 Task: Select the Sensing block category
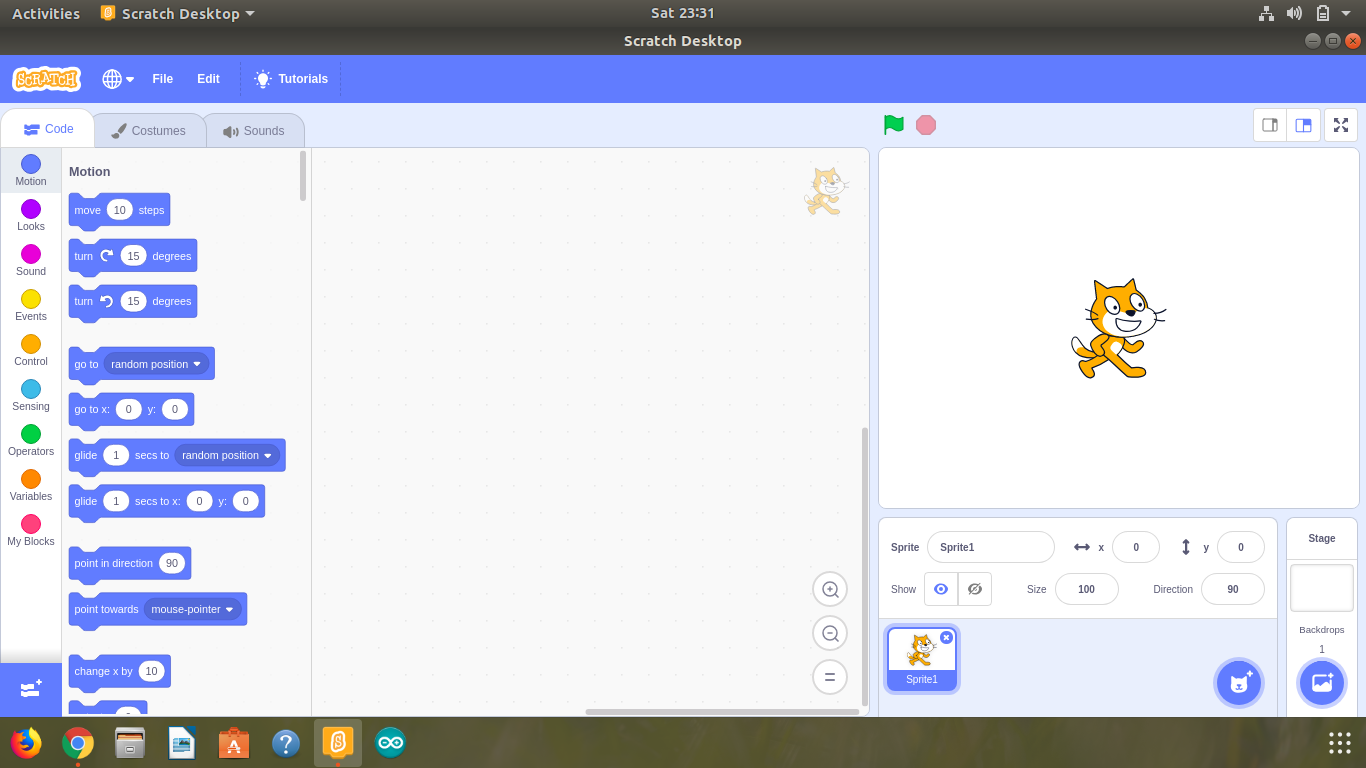tap(31, 396)
